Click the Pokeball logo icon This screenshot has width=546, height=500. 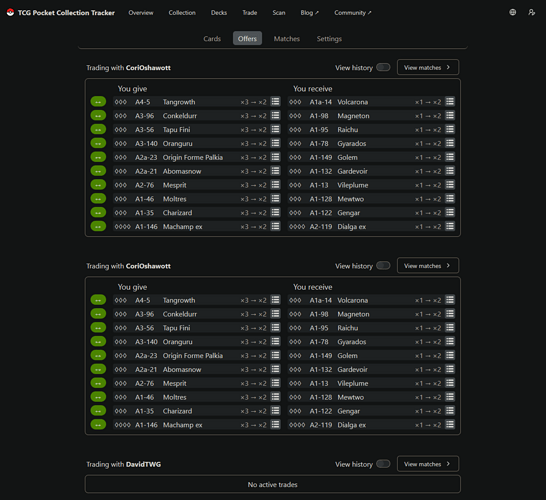[x=10, y=13]
